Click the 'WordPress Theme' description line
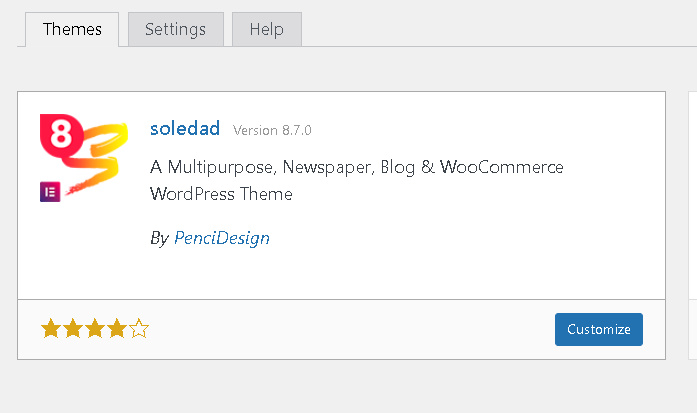Viewport: 697px width, 413px height. point(221,194)
